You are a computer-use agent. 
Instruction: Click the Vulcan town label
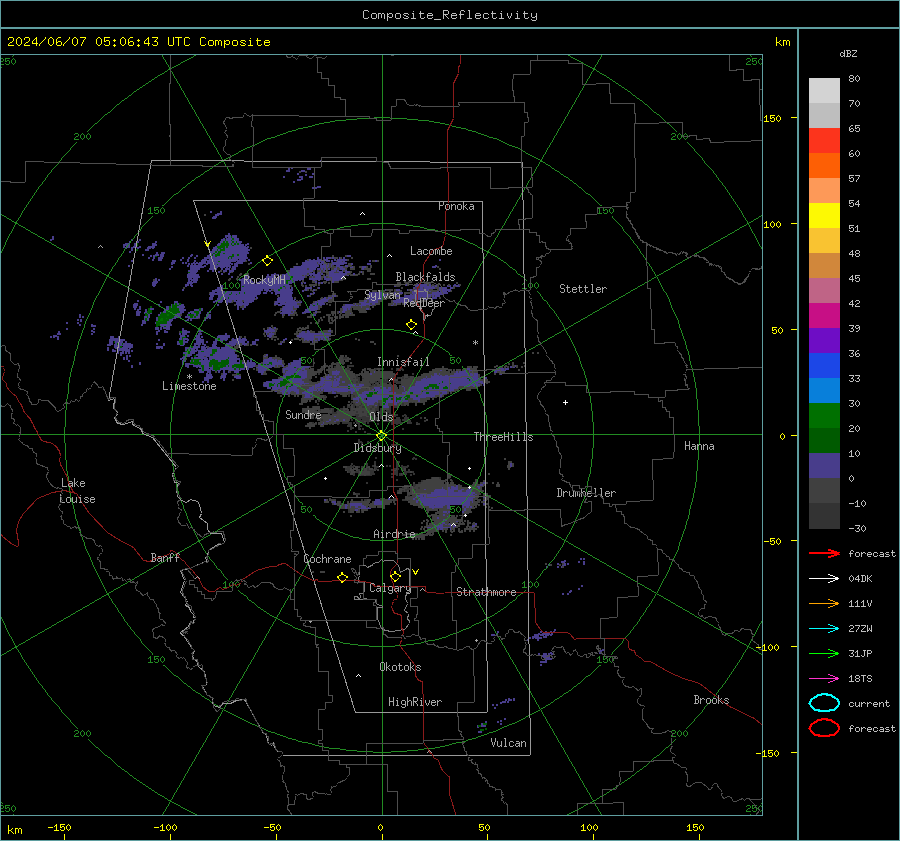click(x=508, y=743)
